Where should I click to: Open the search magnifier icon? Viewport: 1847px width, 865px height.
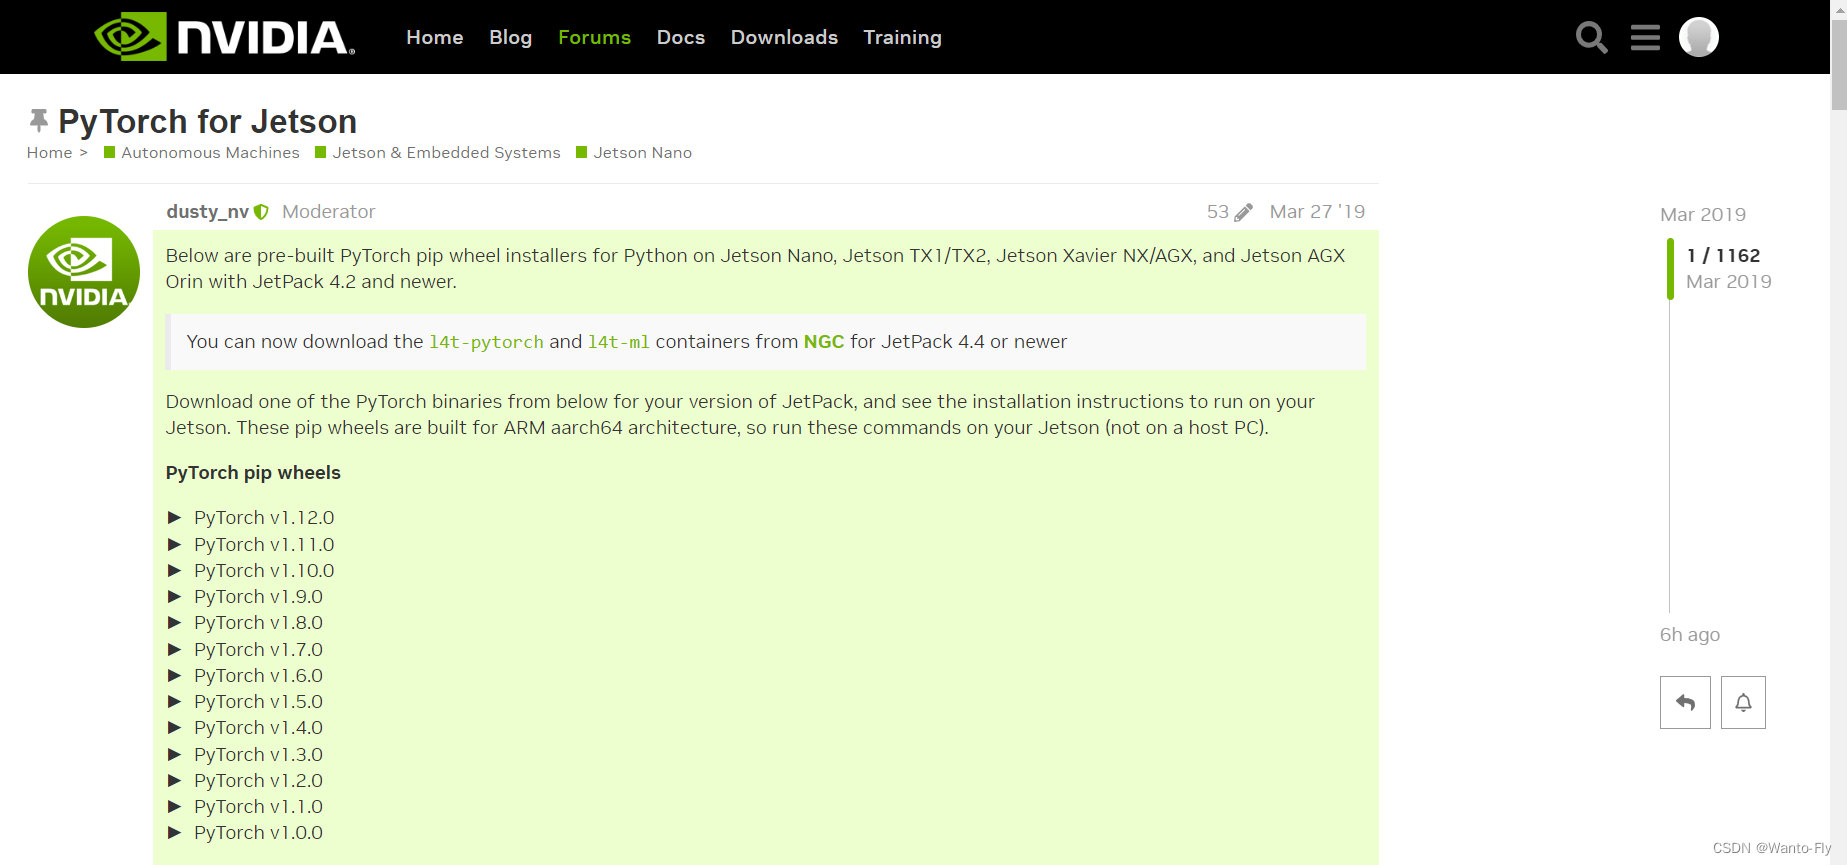[1591, 37]
